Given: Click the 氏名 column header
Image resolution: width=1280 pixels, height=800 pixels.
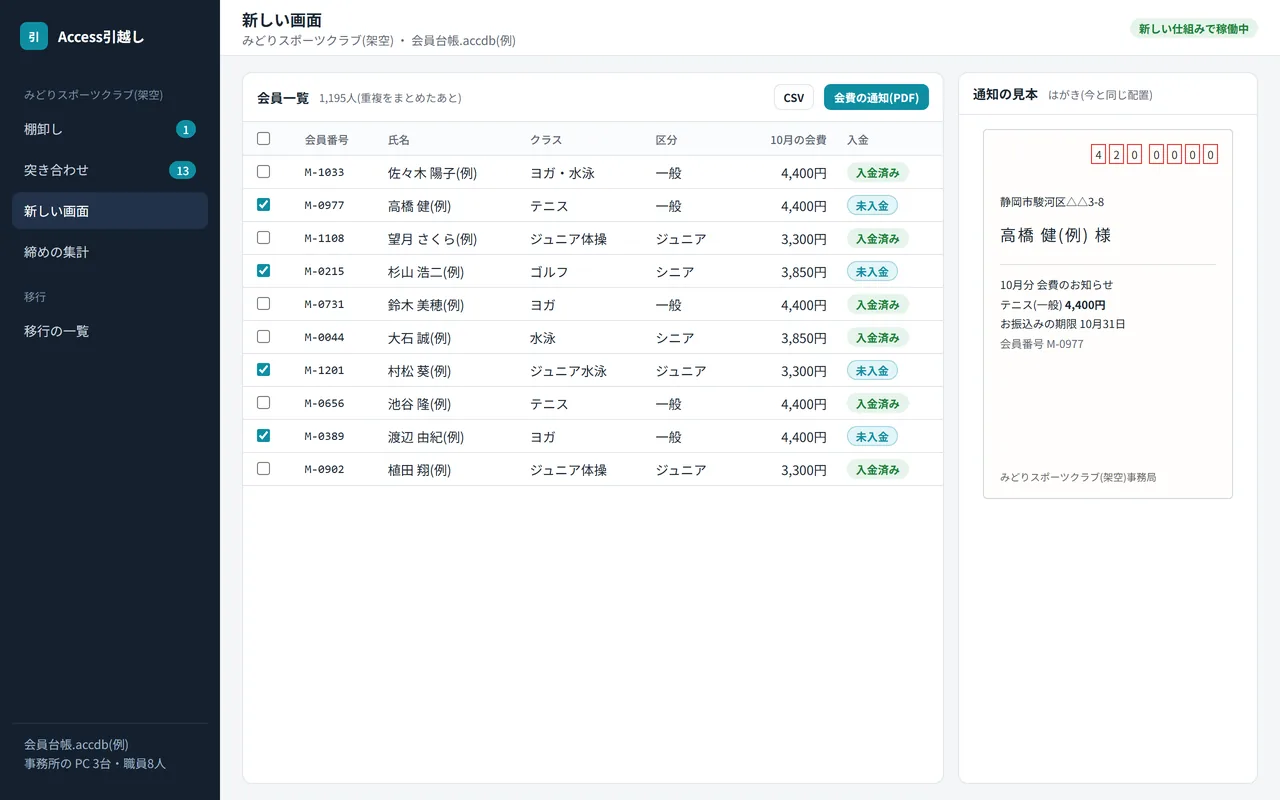Looking at the screenshot, I should click(x=399, y=140).
